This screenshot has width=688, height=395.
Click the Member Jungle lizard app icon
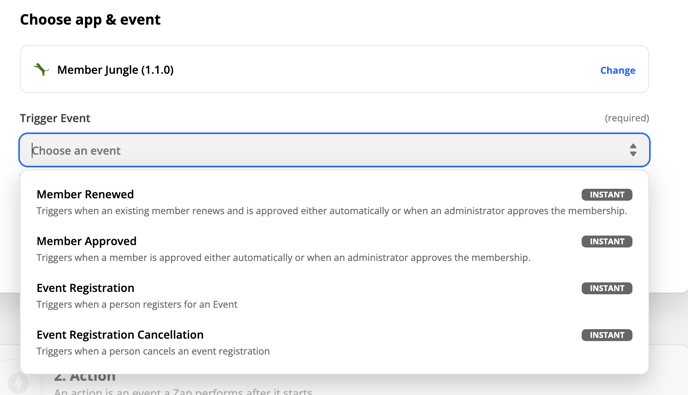[41, 69]
